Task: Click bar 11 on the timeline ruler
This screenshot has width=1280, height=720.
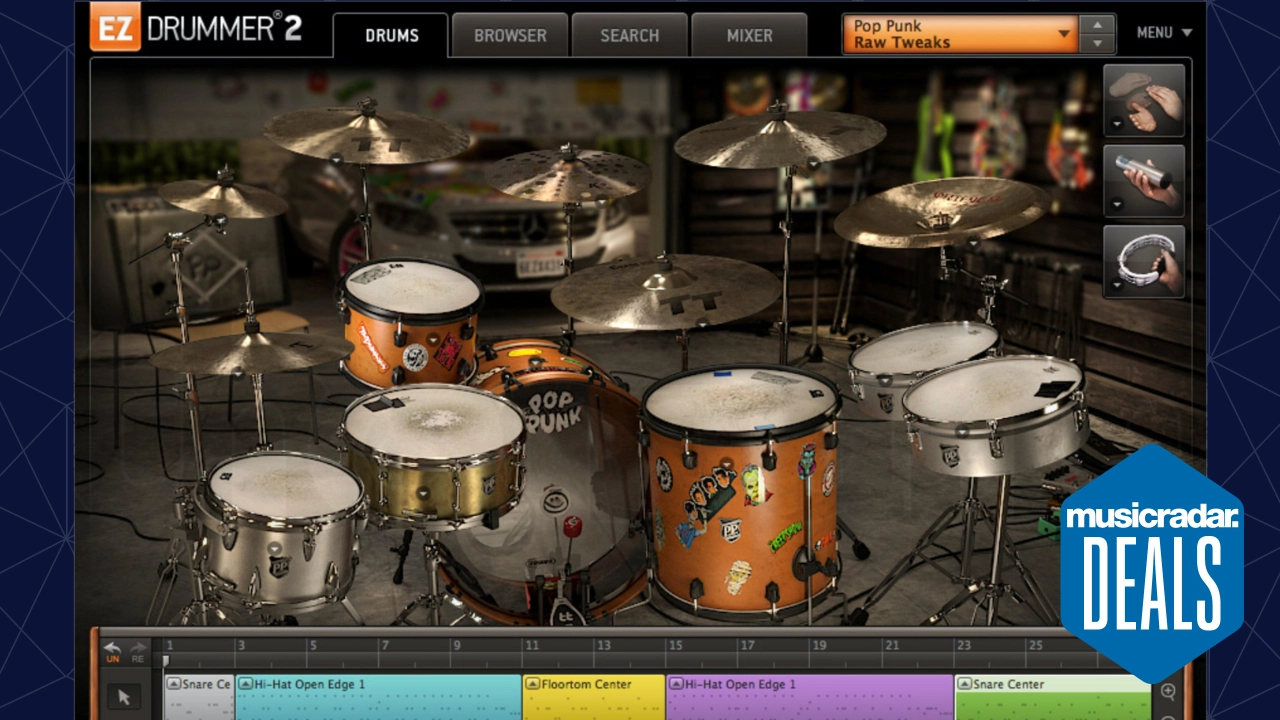Action: point(531,646)
